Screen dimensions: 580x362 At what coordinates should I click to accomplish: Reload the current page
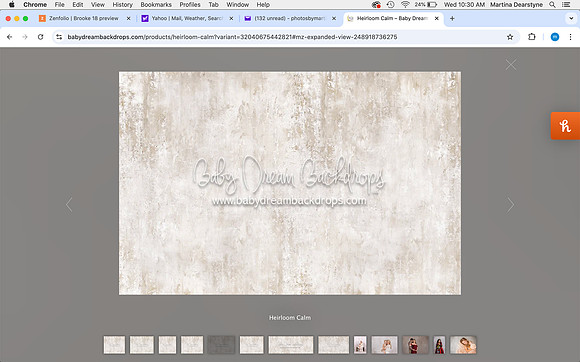coord(41,37)
